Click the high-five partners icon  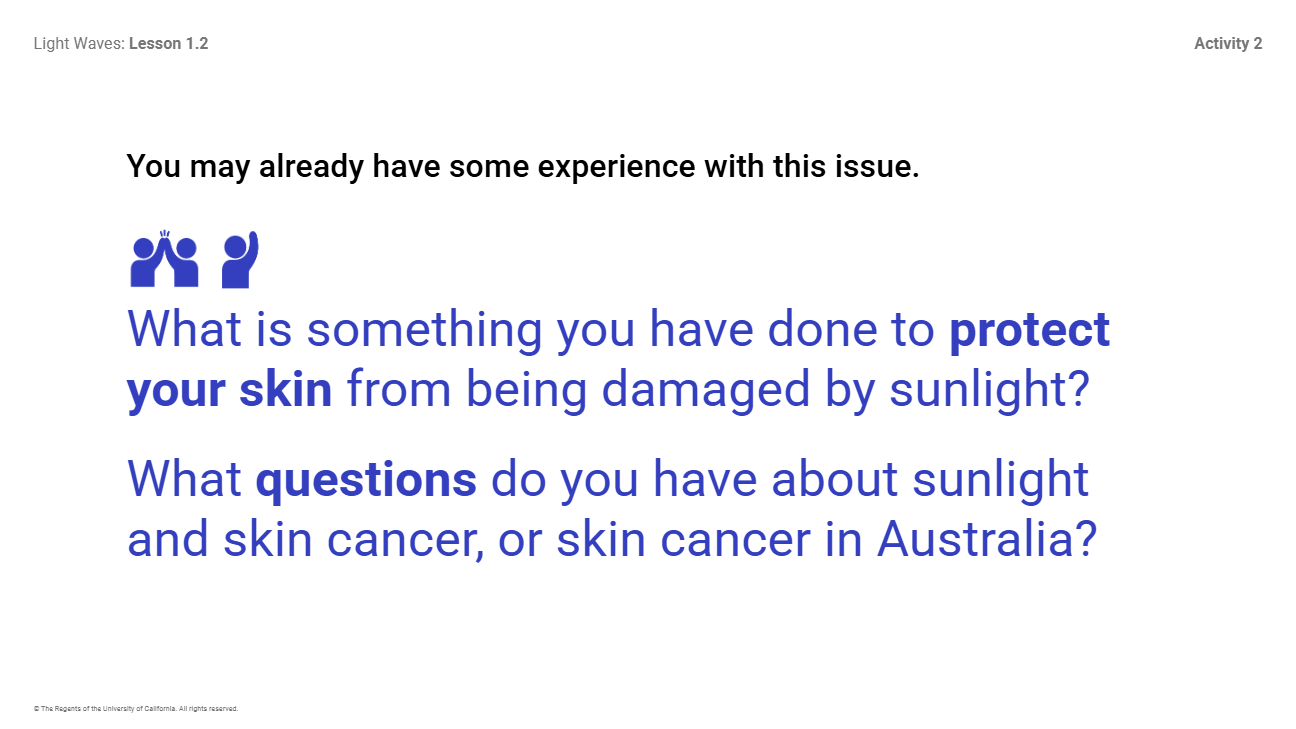pos(164,262)
